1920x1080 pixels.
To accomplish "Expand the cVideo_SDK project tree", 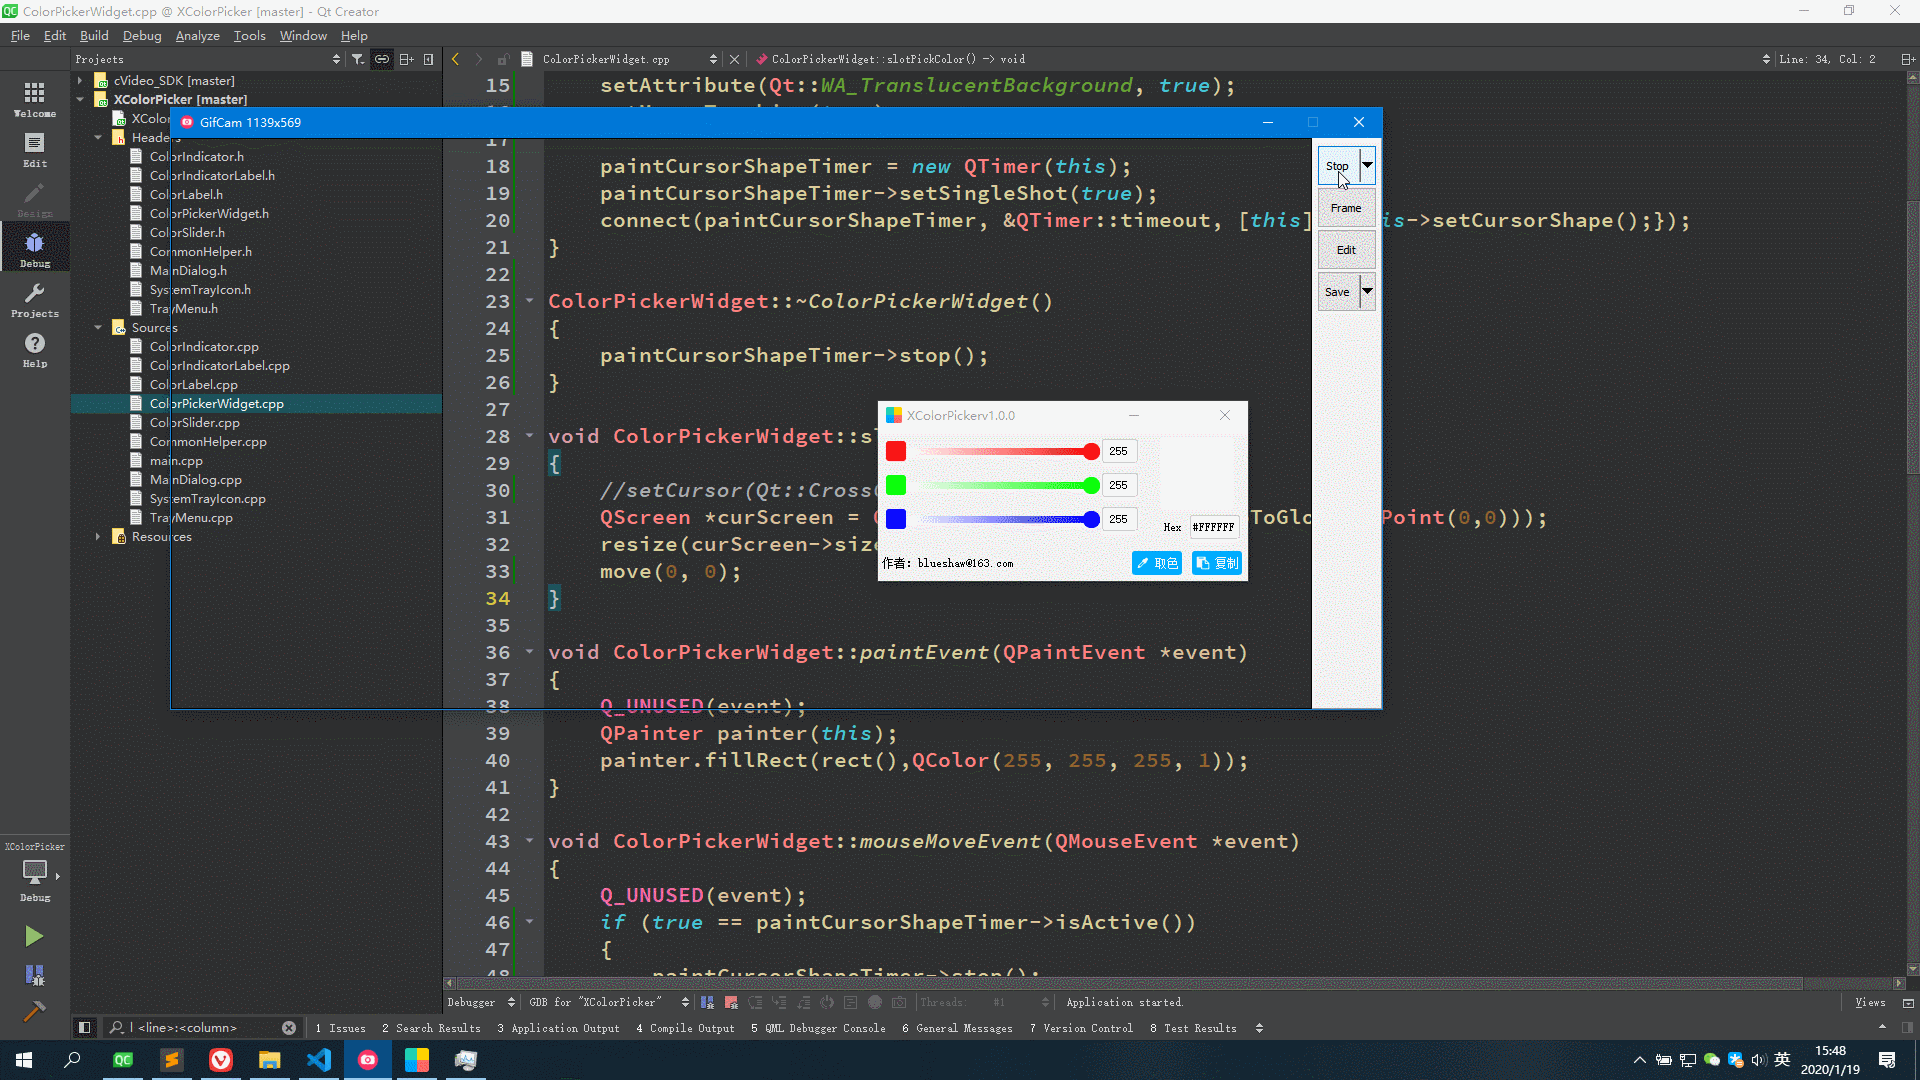I will (80, 80).
